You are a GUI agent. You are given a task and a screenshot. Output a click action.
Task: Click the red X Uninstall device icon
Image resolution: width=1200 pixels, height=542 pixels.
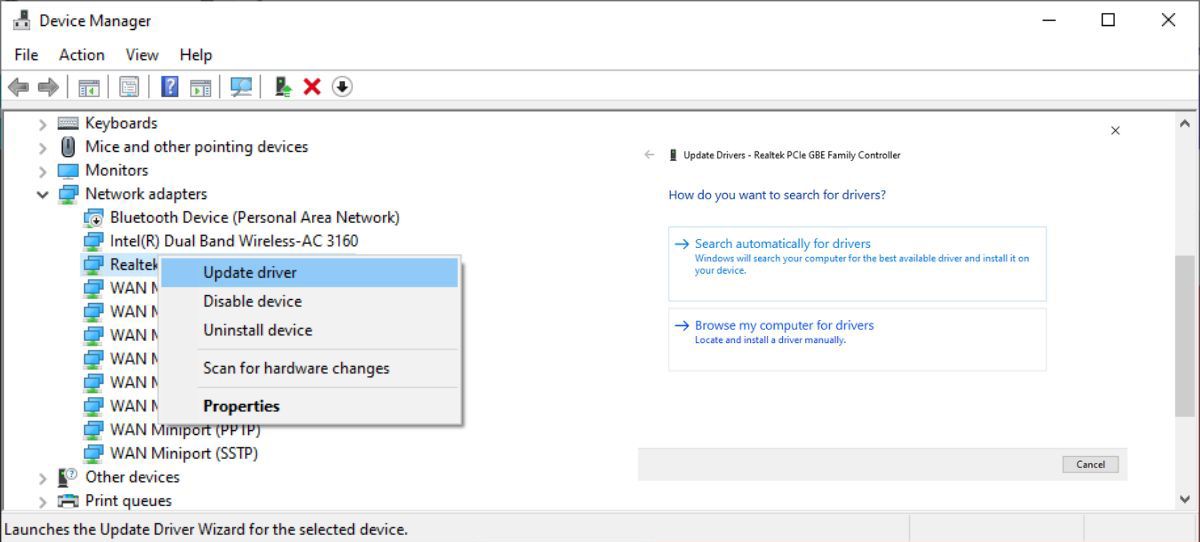(312, 87)
